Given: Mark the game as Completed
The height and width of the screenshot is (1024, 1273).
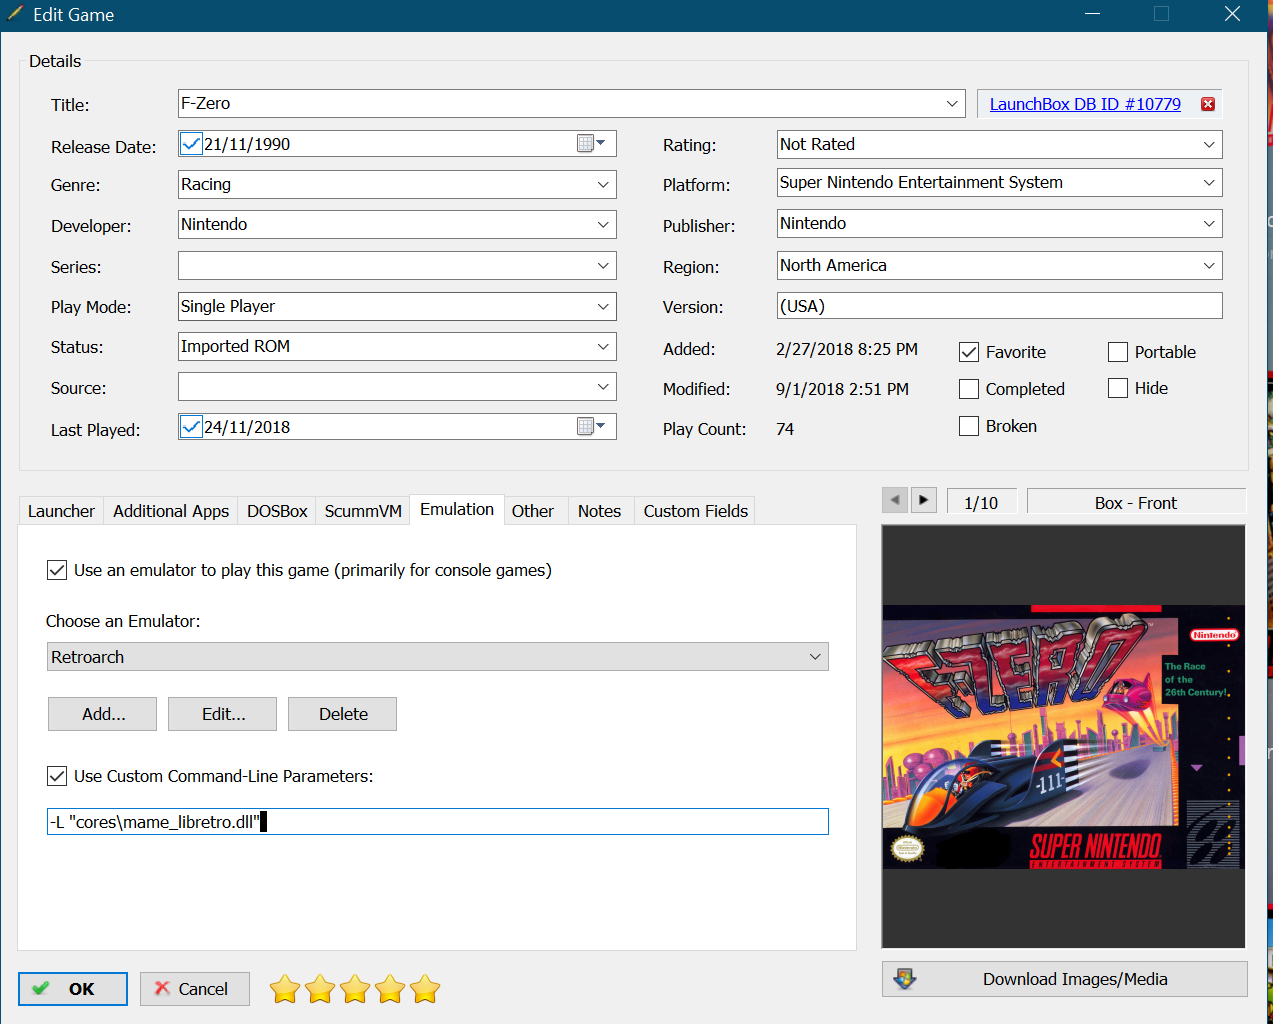Looking at the screenshot, I should pyautogui.click(x=968, y=388).
